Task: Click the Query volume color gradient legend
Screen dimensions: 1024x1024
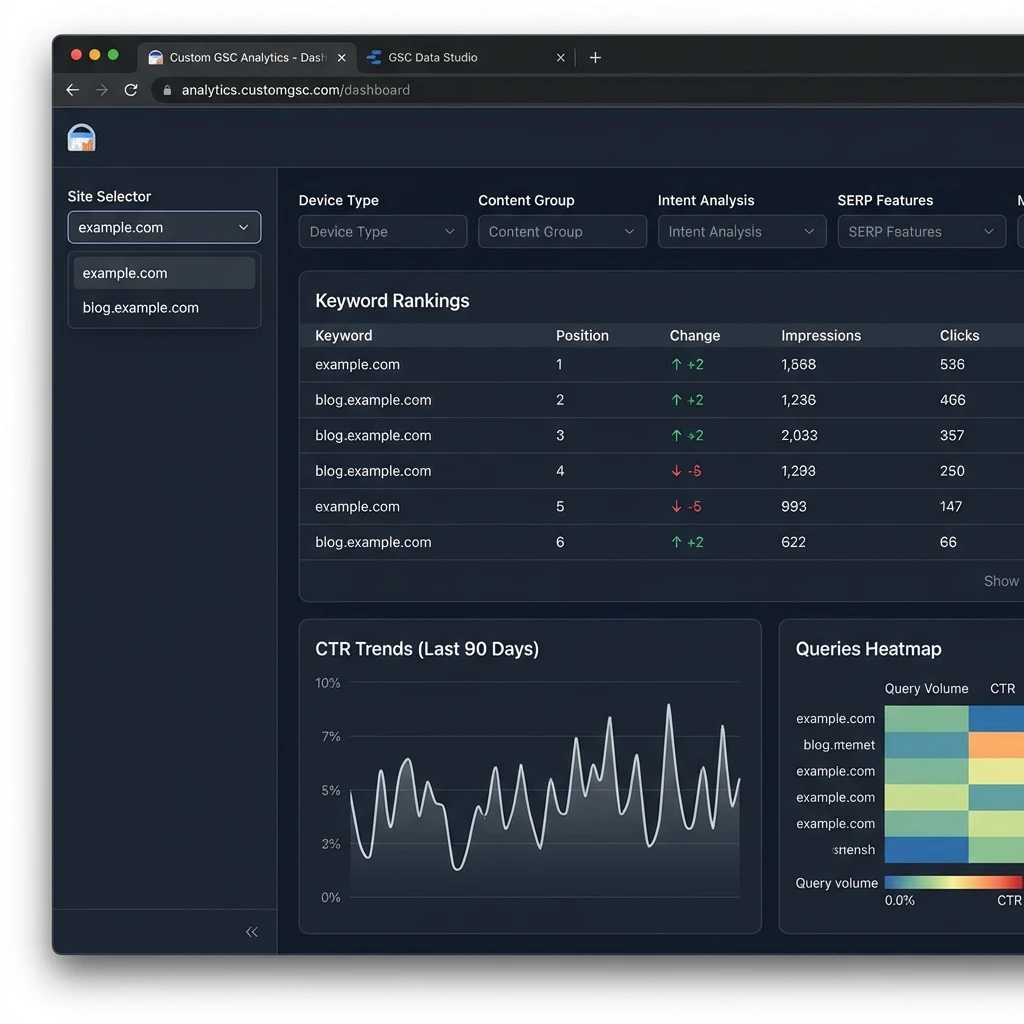Action: pos(953,883)
